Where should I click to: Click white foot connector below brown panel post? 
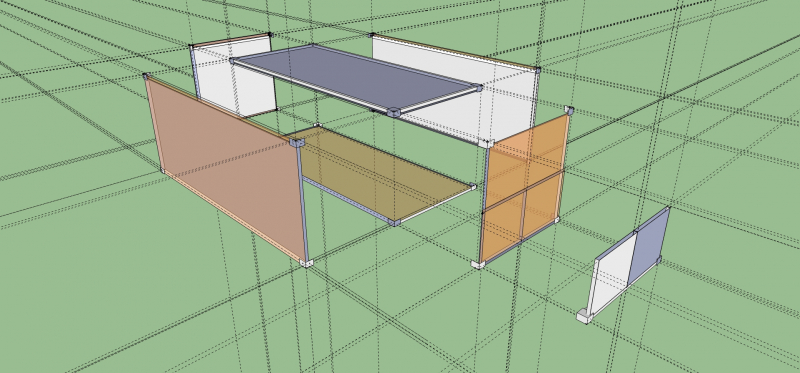[306, 263]
